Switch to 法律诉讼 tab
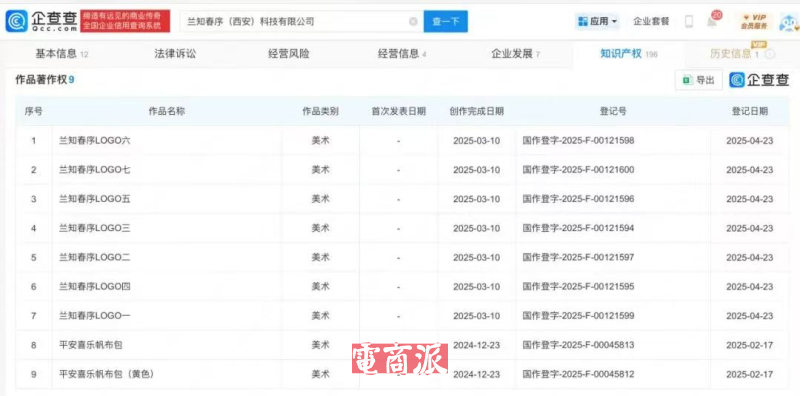This screenshot has height=396, width=800. pos(175,54)
